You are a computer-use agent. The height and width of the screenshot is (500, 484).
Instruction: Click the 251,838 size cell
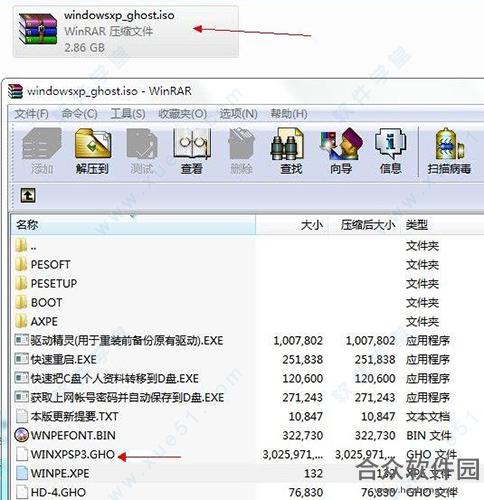coord(303,360)
